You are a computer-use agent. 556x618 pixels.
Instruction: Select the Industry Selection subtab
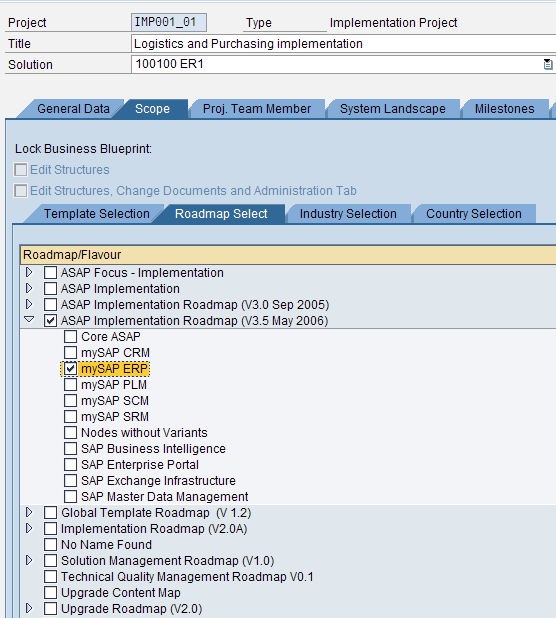348,214
